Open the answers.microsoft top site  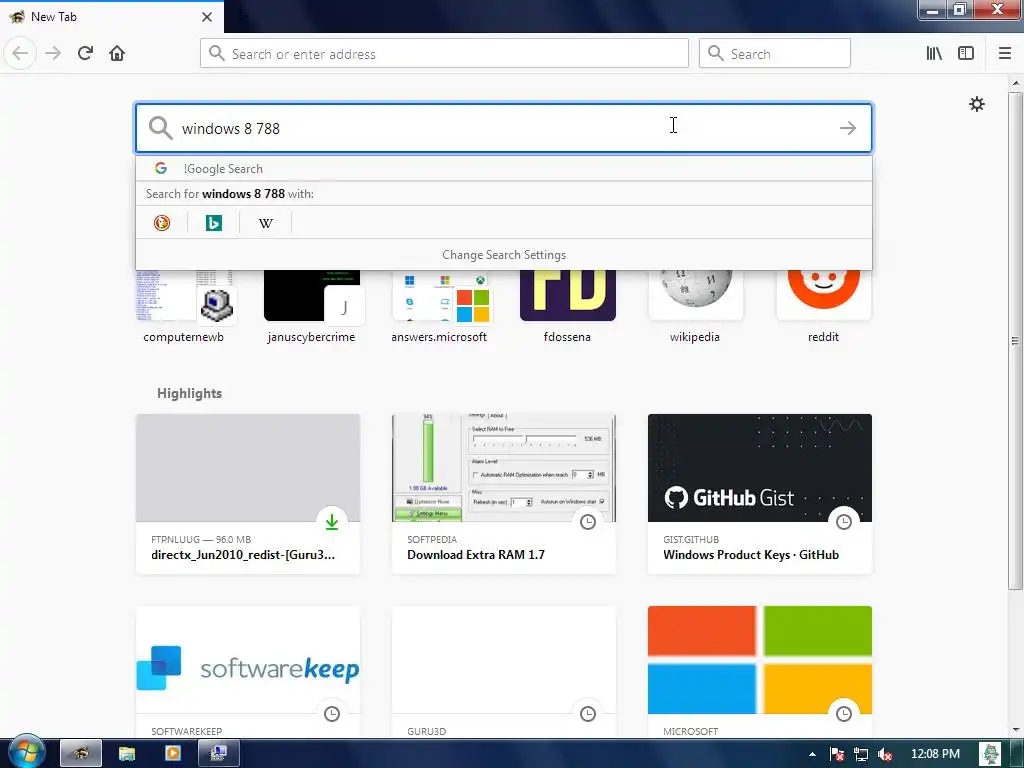click(x=440, y=307)
